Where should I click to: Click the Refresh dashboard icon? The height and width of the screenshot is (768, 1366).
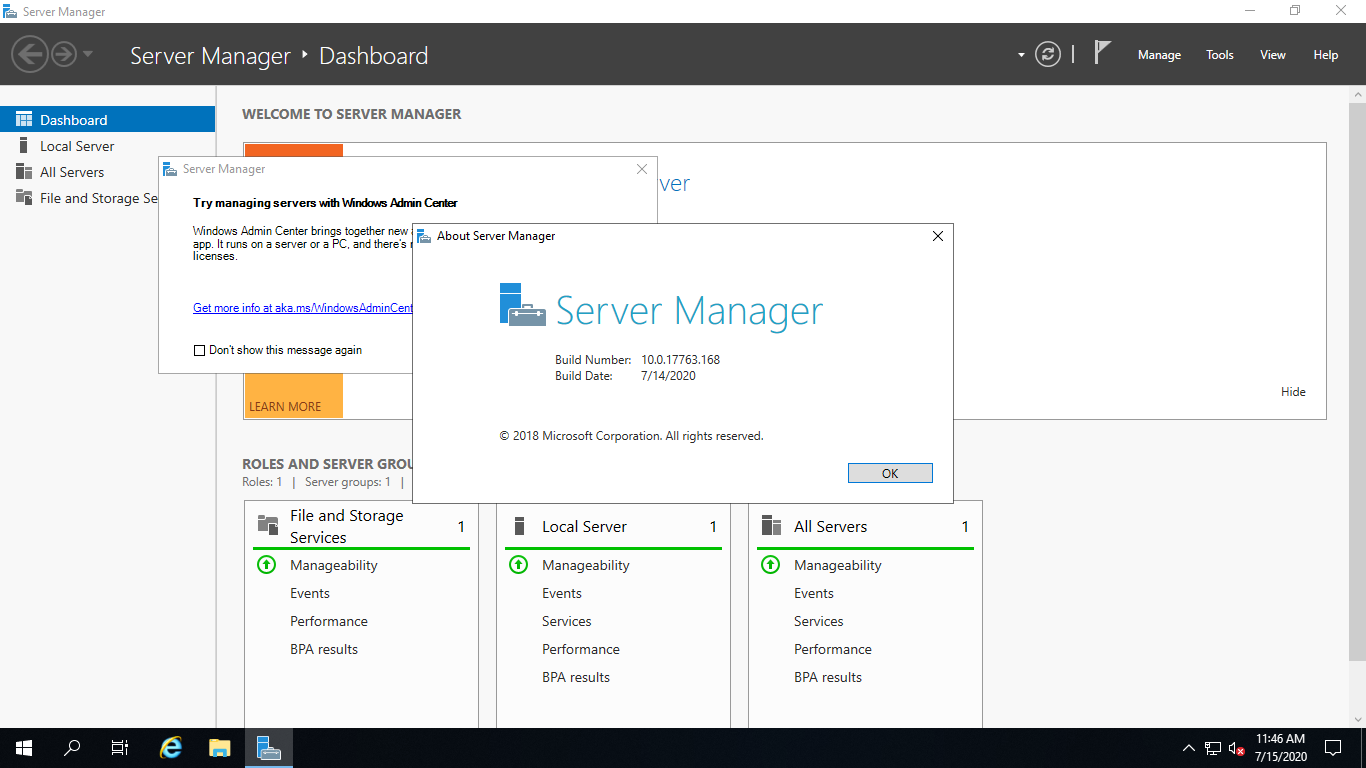1048,54
